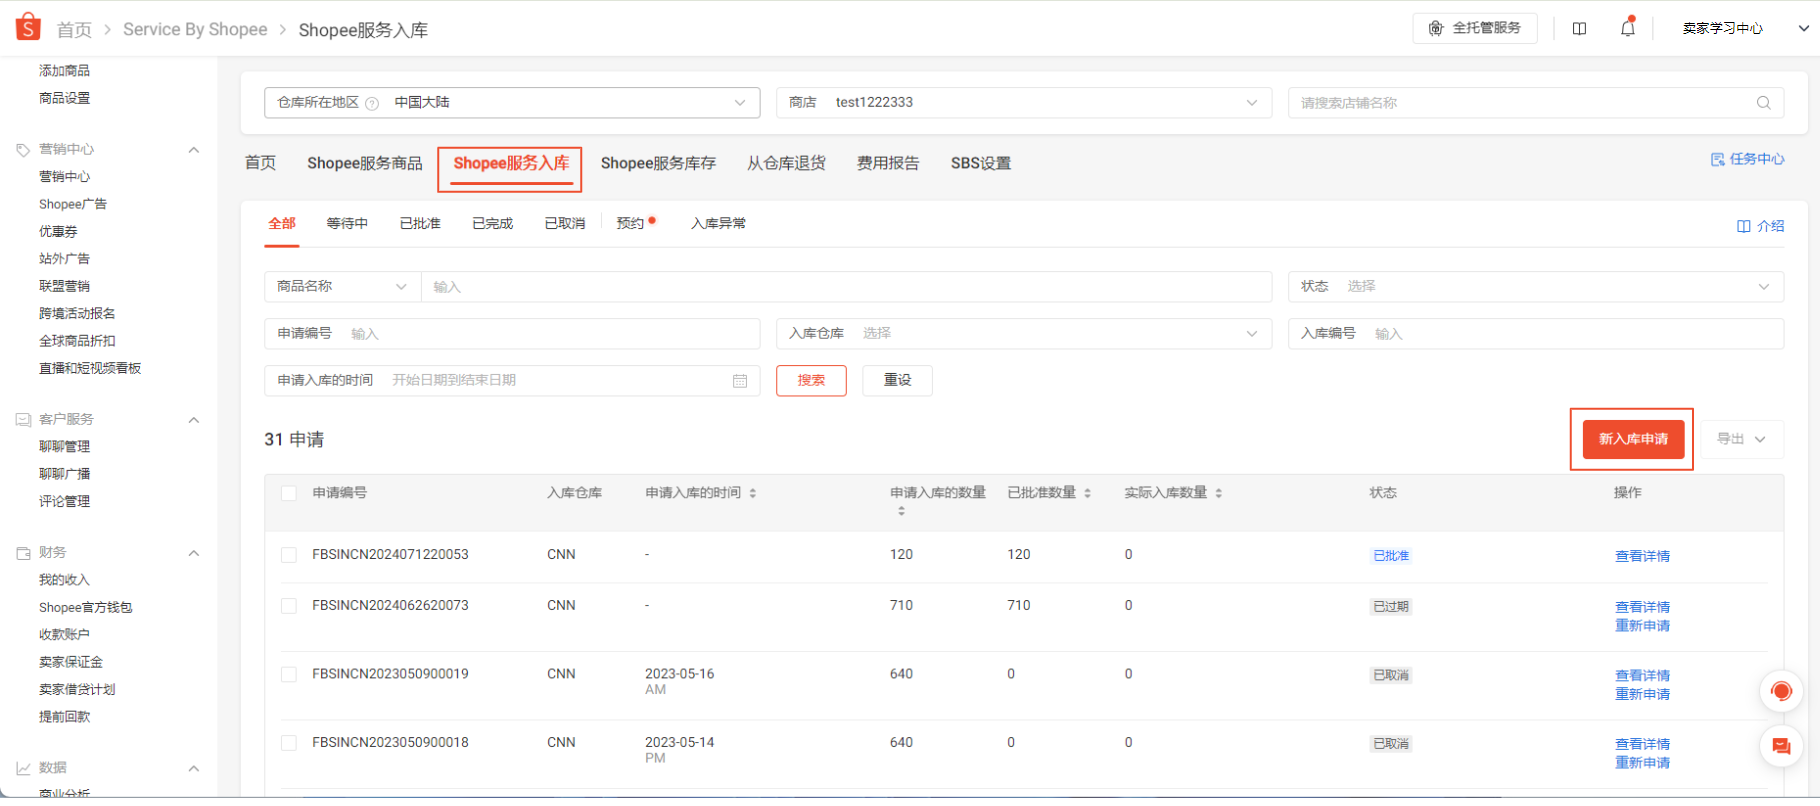
Task: Click the 营销中心 tag icon in sidebar
Action: (x=23, y=150)
